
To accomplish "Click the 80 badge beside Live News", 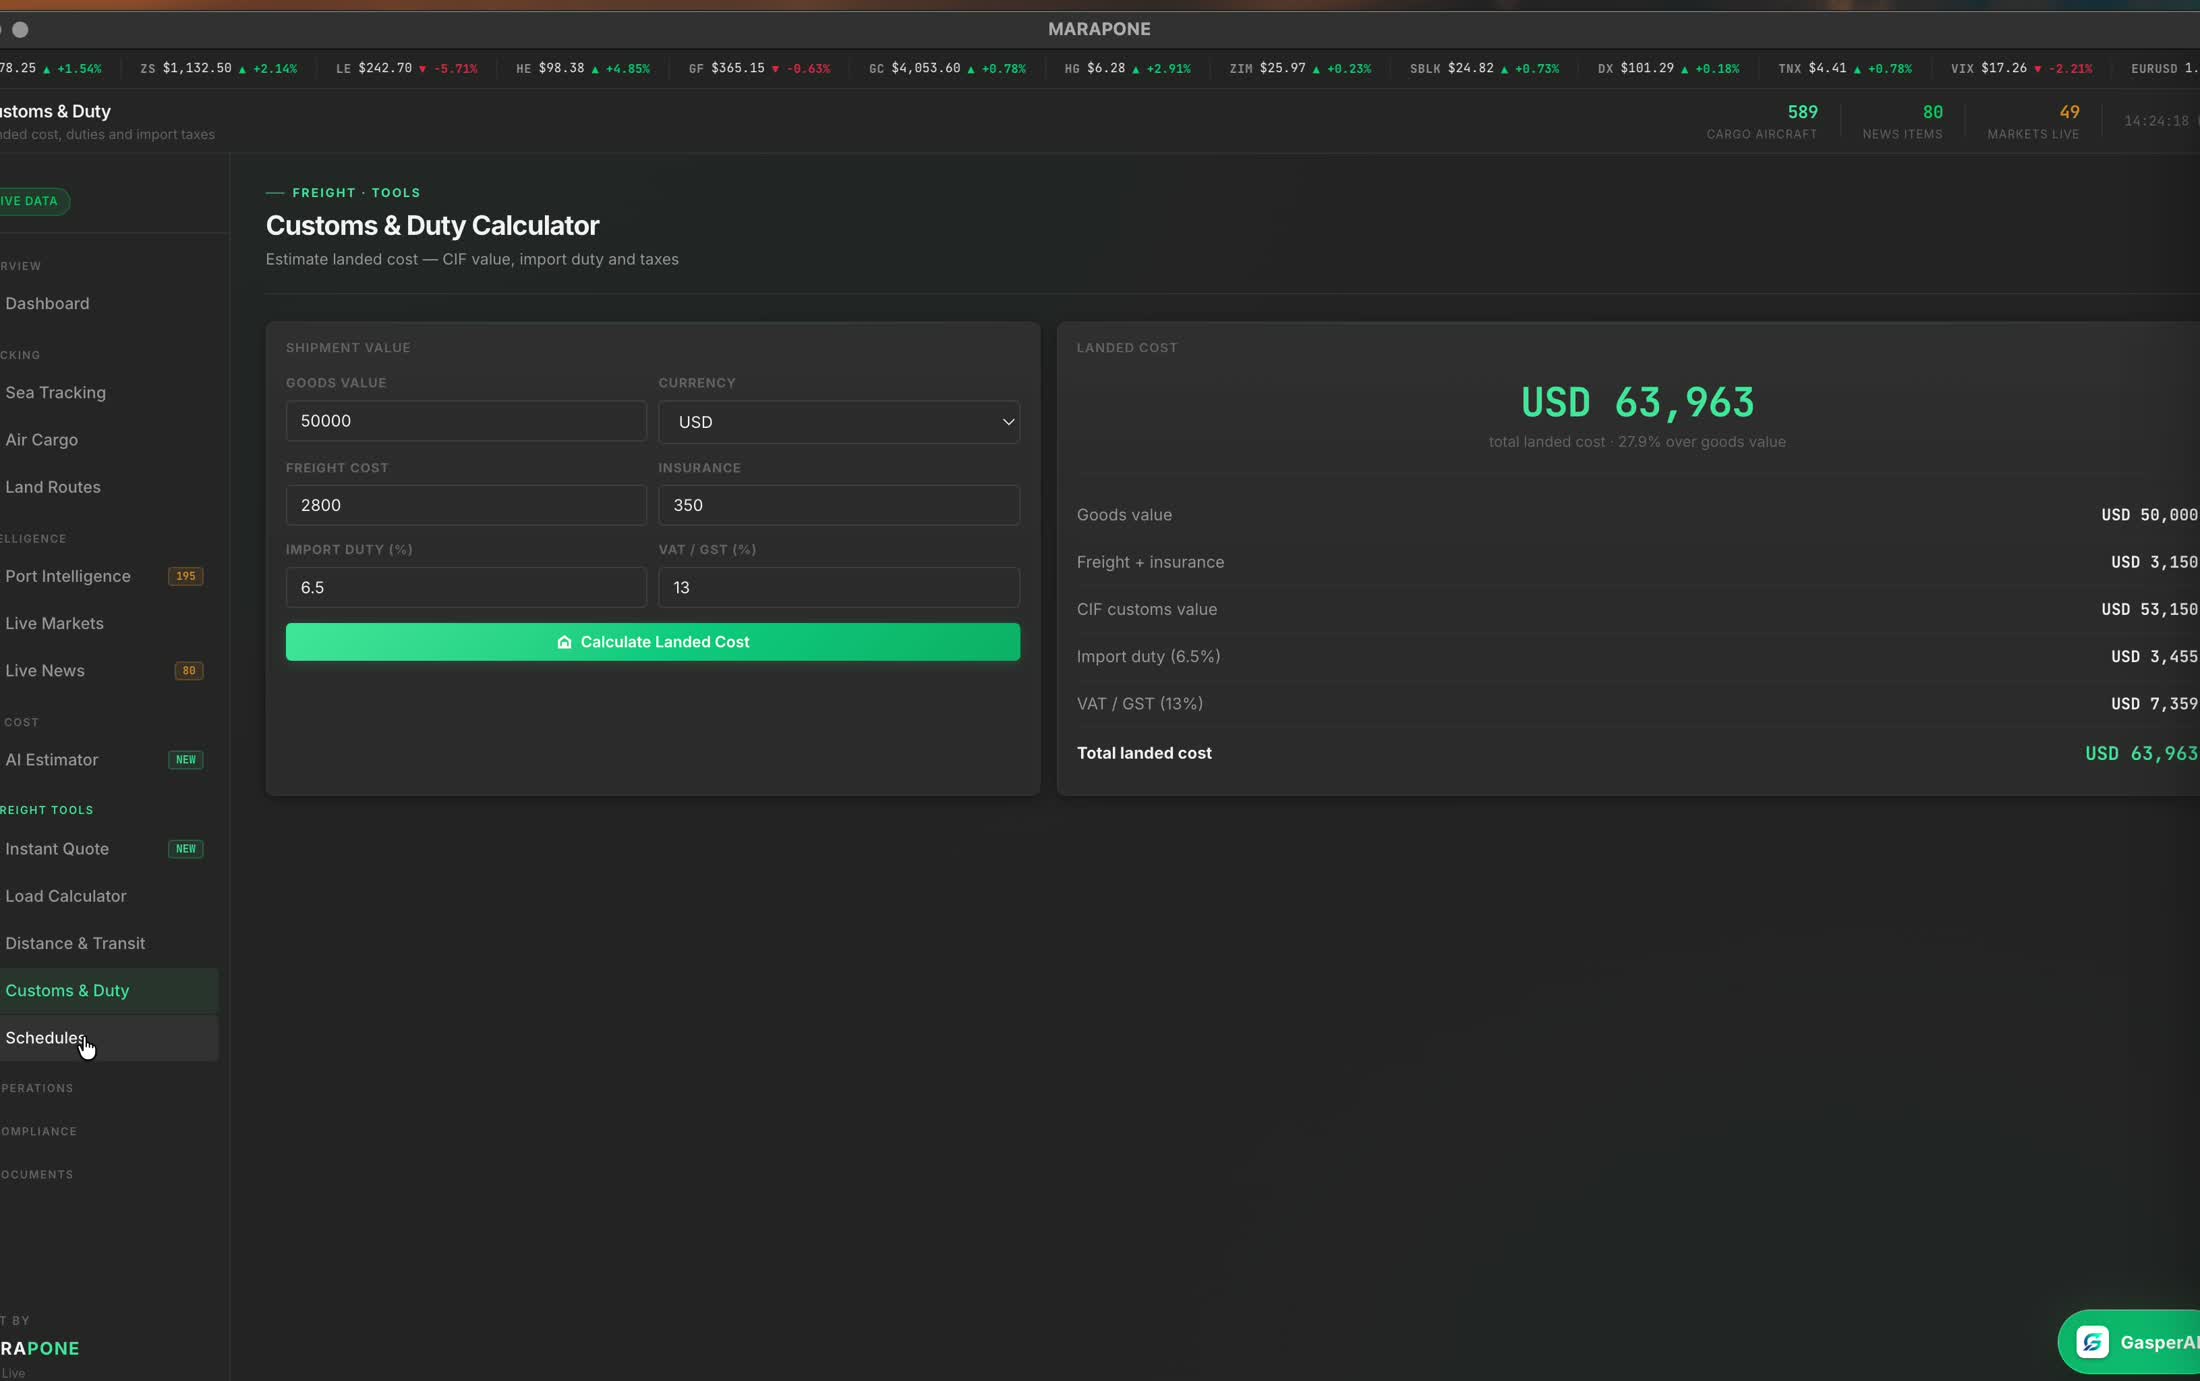I will pyautogui.click(x=189, y=670).
